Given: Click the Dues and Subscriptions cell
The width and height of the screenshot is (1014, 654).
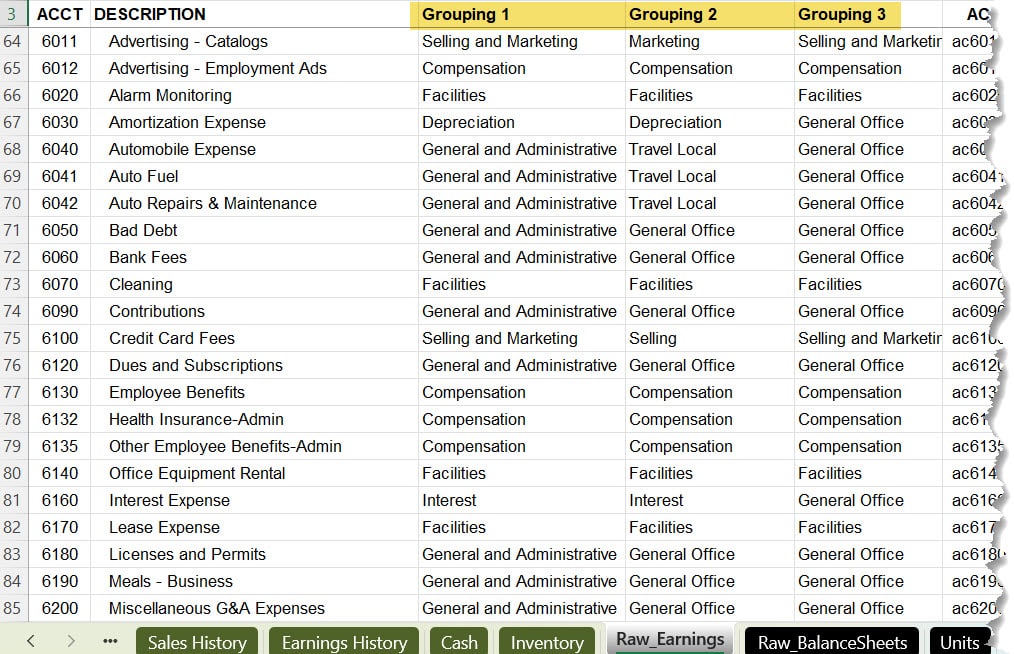Looking at the screenshot, I should [254, 365].
